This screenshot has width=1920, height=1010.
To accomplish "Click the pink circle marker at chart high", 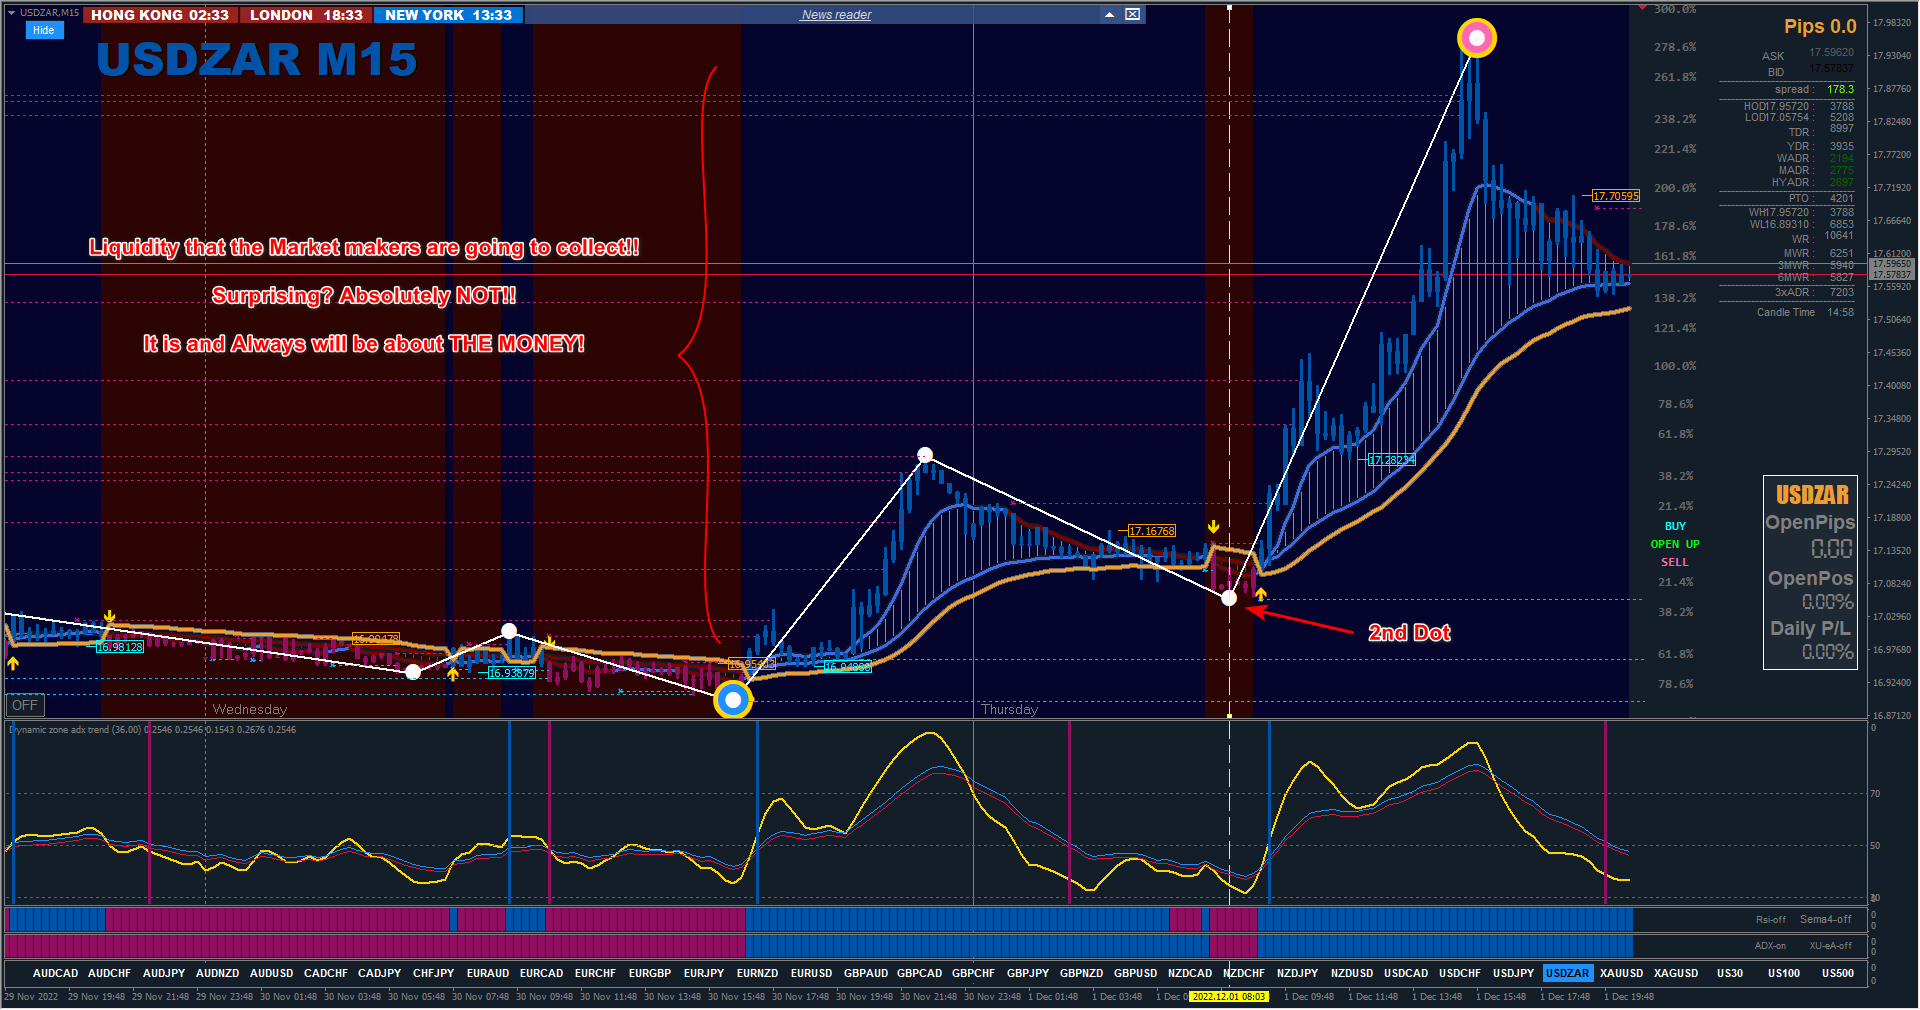I will point(1477,38).
